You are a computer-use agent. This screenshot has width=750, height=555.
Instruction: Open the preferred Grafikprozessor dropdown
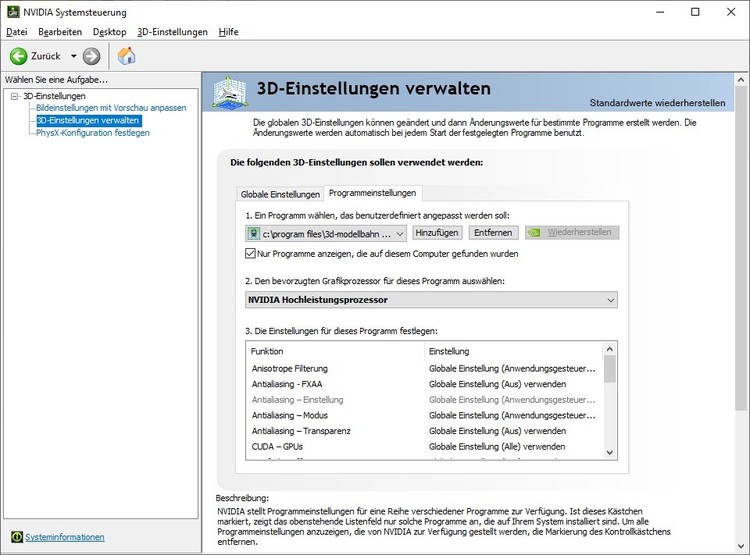pyautogui.click(x=431, y=300)
